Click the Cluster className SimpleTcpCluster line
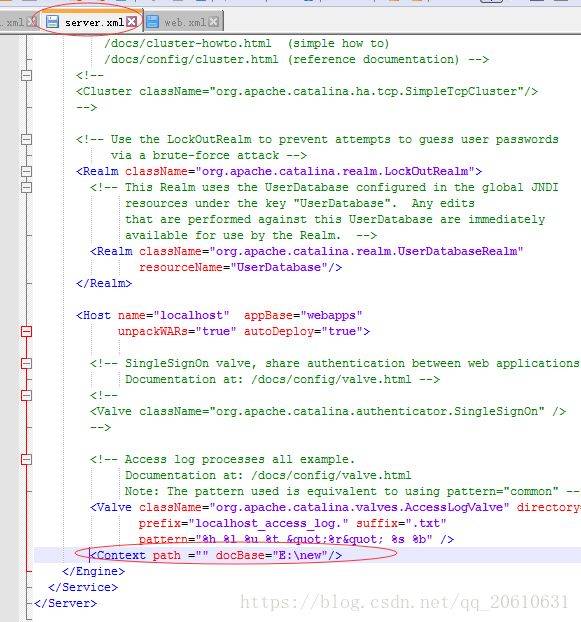Screen dimensions: 581x622 (x=307, y=91)
